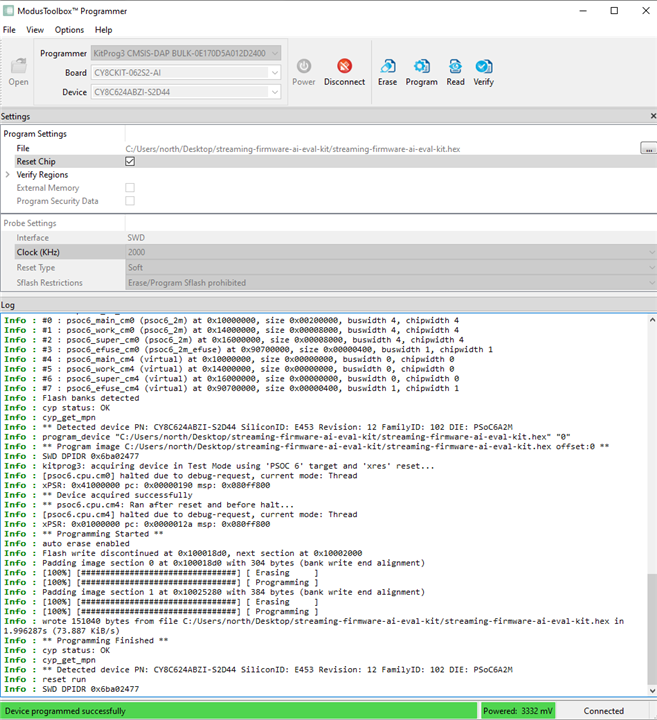Open the File menu
The image size is (657, 720).
tap(9, 30)
